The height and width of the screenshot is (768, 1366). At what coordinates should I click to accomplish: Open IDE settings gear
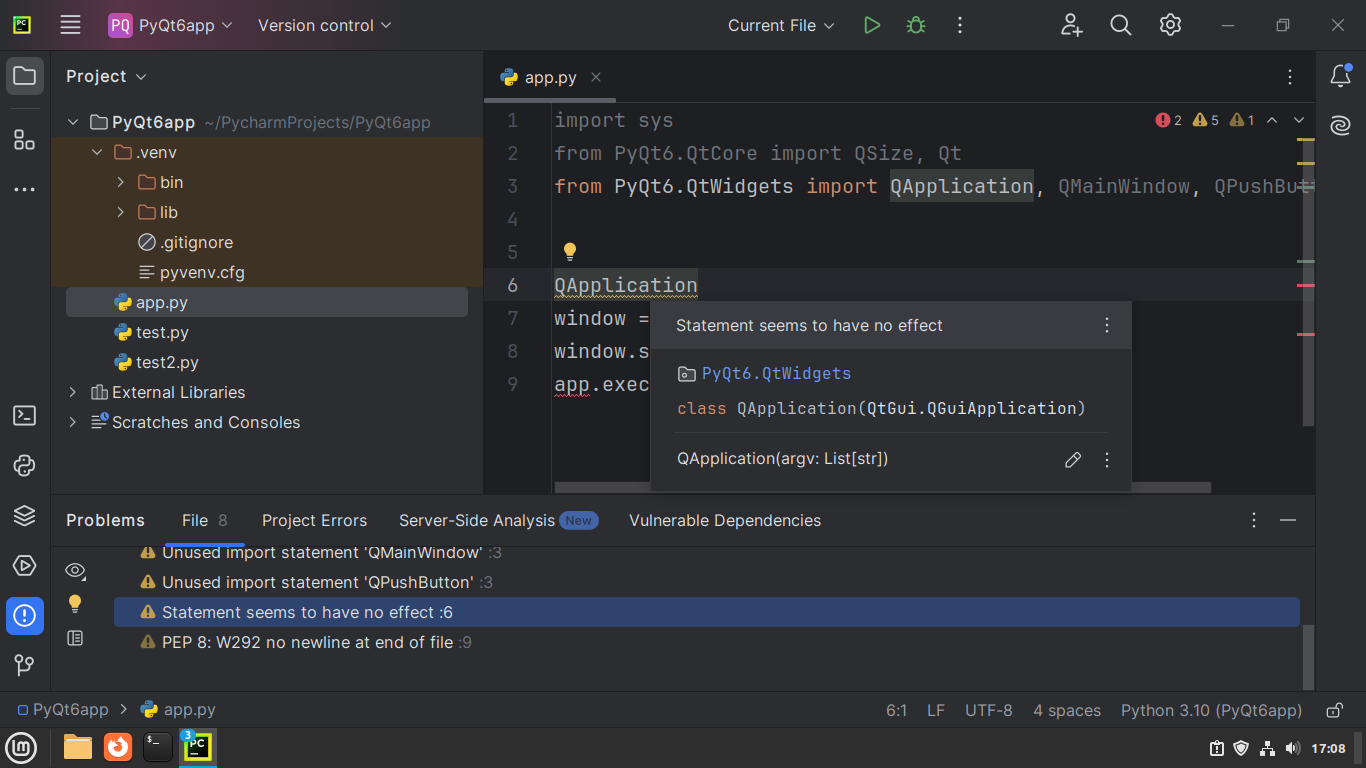[x=1171, y=25]
